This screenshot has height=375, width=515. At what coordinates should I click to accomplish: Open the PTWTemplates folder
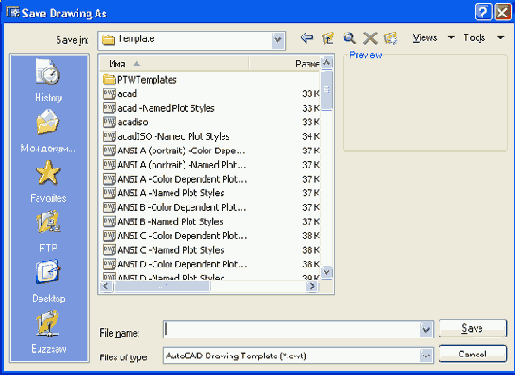(x=140, y=80)
